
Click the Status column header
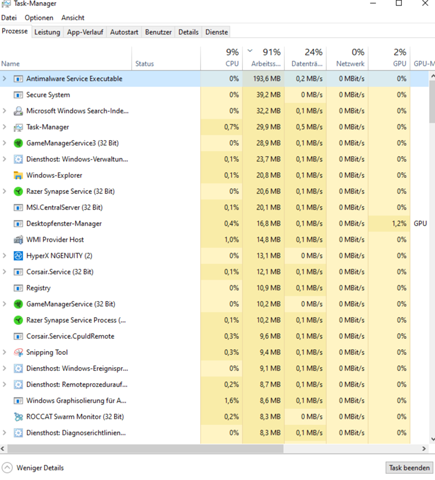point(166,58)
